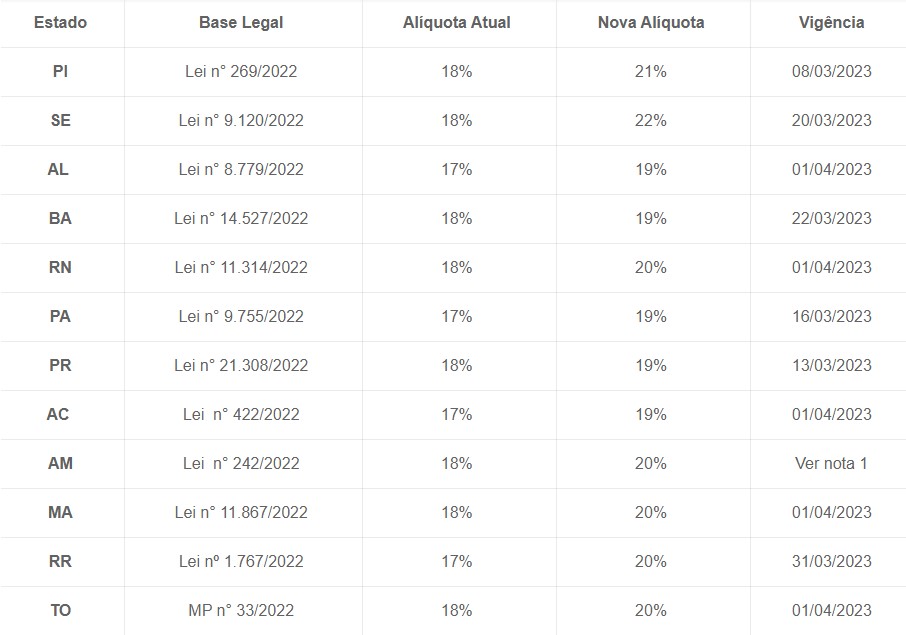The height and width of the screenshot is (635, 906).
Task: Select the 22% nova alíquota cell
Action: (x=651, y=120)
